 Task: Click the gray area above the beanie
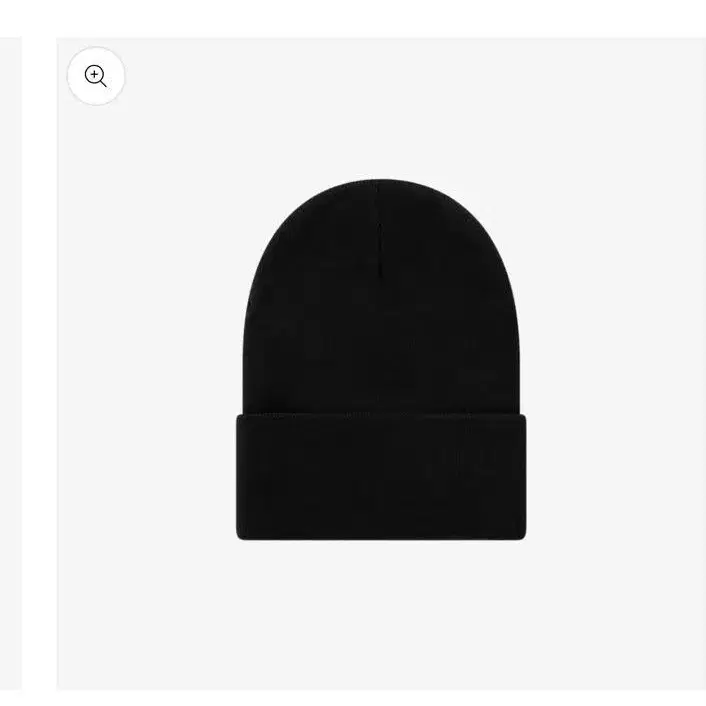381,108
